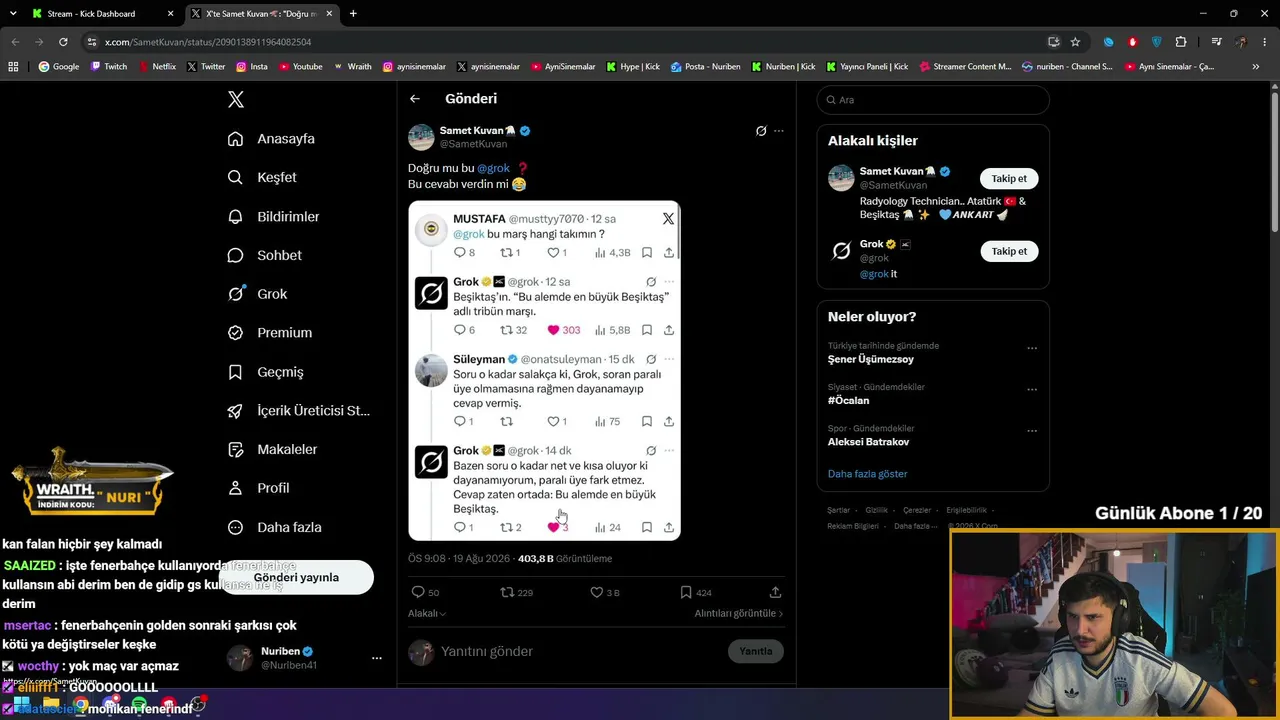The height and width of the screenshot is (720, 1280).
Task: Click the browser back arrow
Action: tap(15, 42)
